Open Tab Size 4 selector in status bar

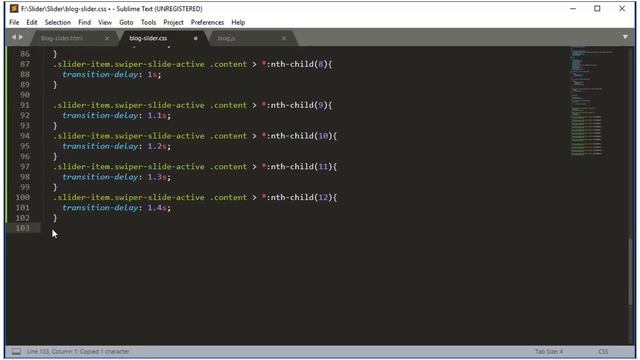(549, 351)
